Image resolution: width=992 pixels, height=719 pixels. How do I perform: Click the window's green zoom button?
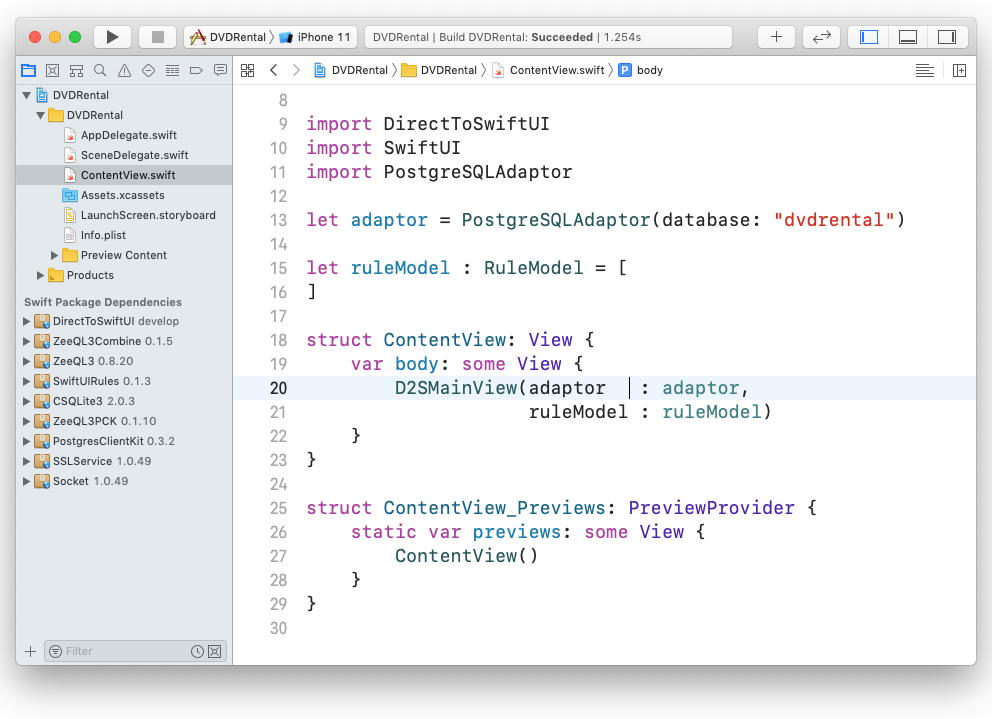(x=75, y=37)
